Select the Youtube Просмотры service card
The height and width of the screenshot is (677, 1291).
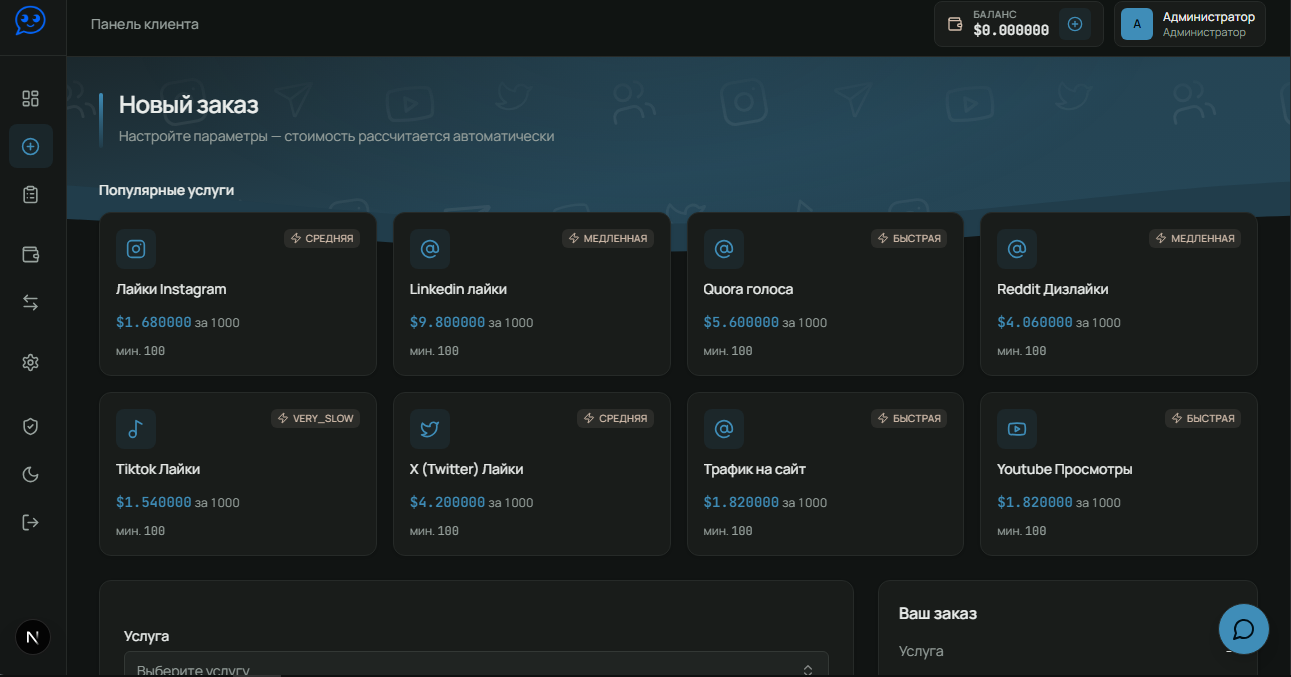[x=1119, y=474]
